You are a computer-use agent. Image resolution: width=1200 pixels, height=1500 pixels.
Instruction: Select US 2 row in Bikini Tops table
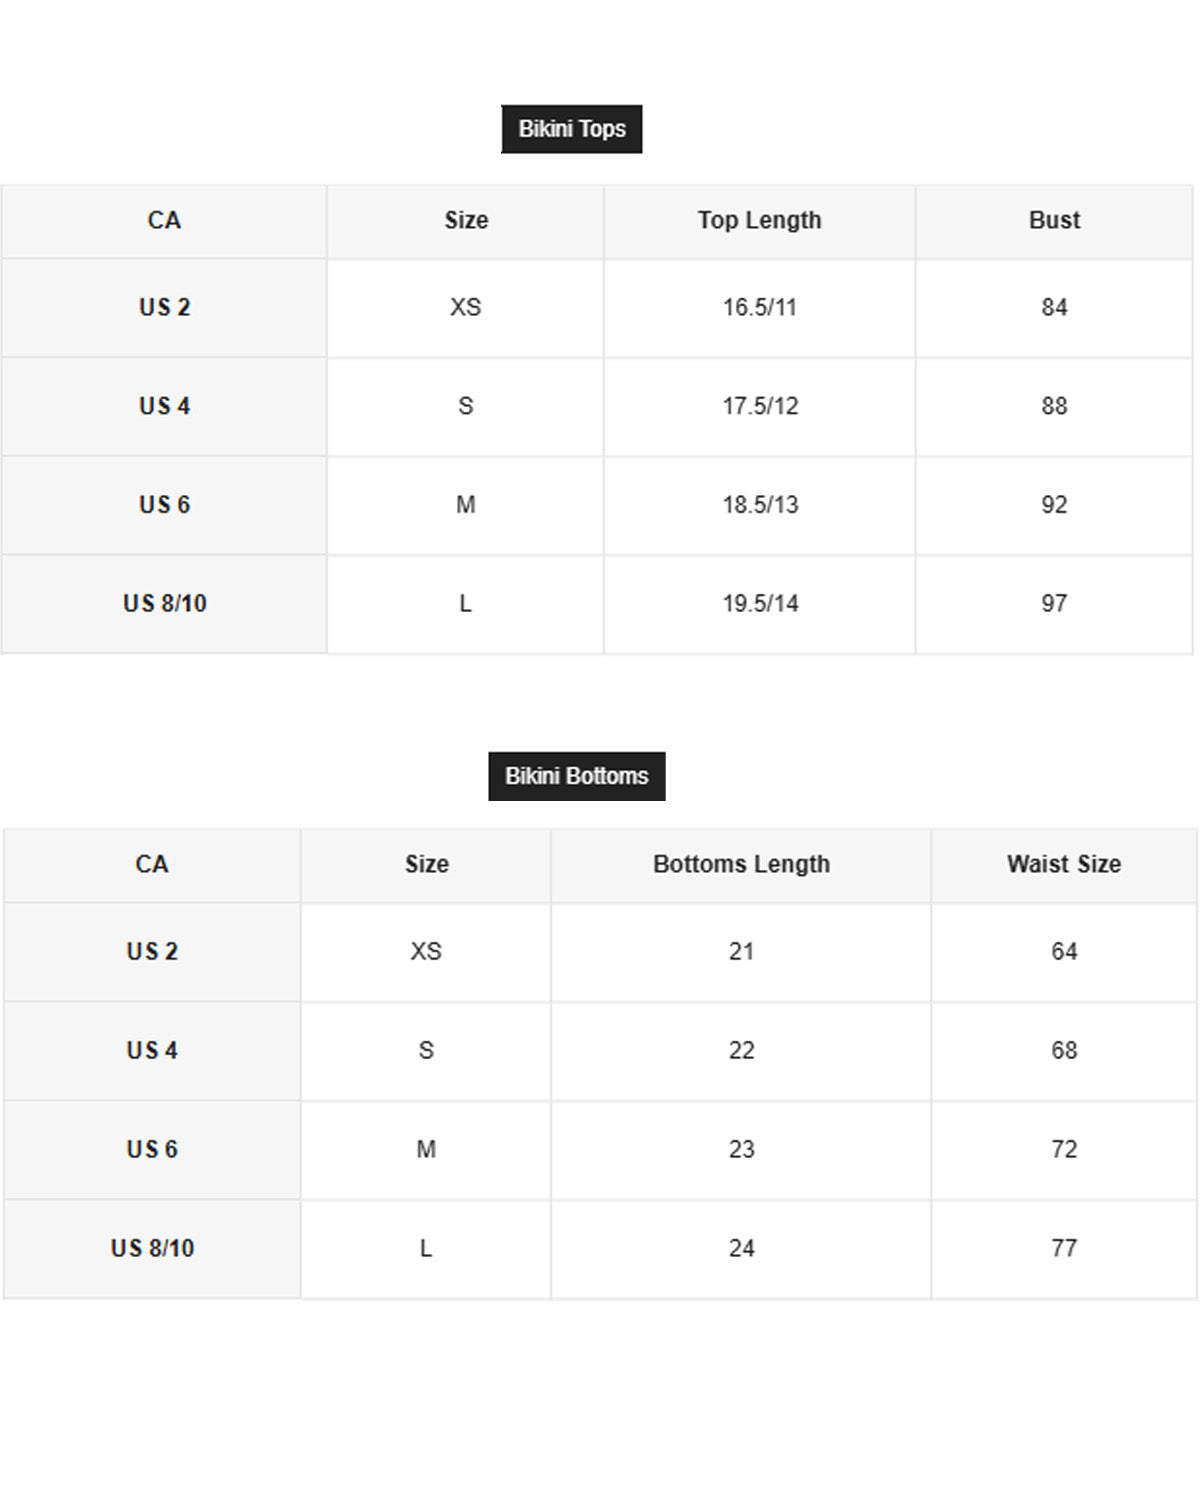click(x=597, y=308)
